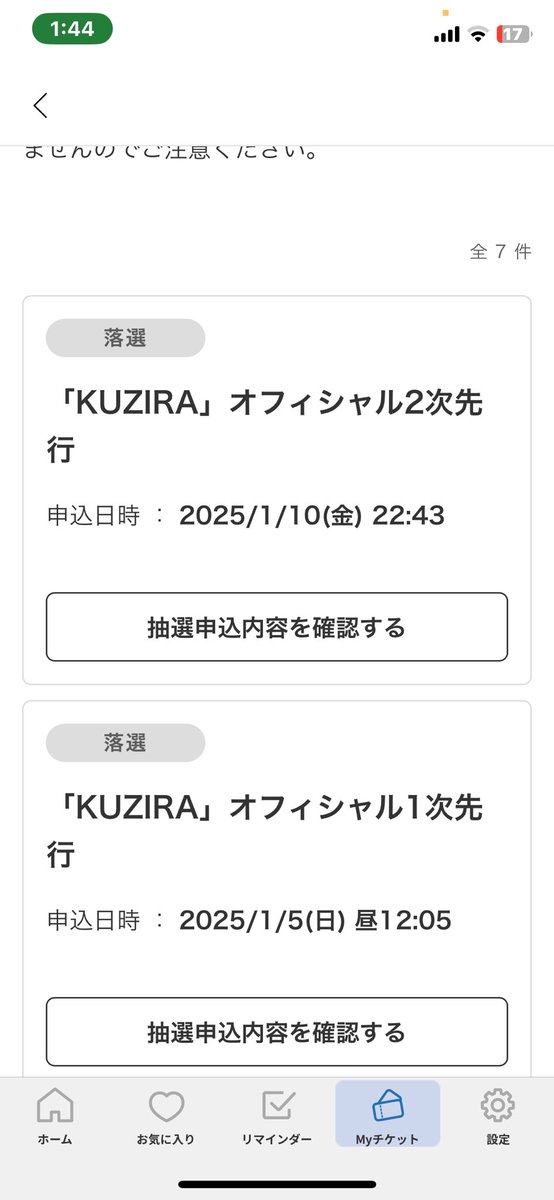Tap the cellular signal bars icon
554x1200 pixels.
(447, 35)
